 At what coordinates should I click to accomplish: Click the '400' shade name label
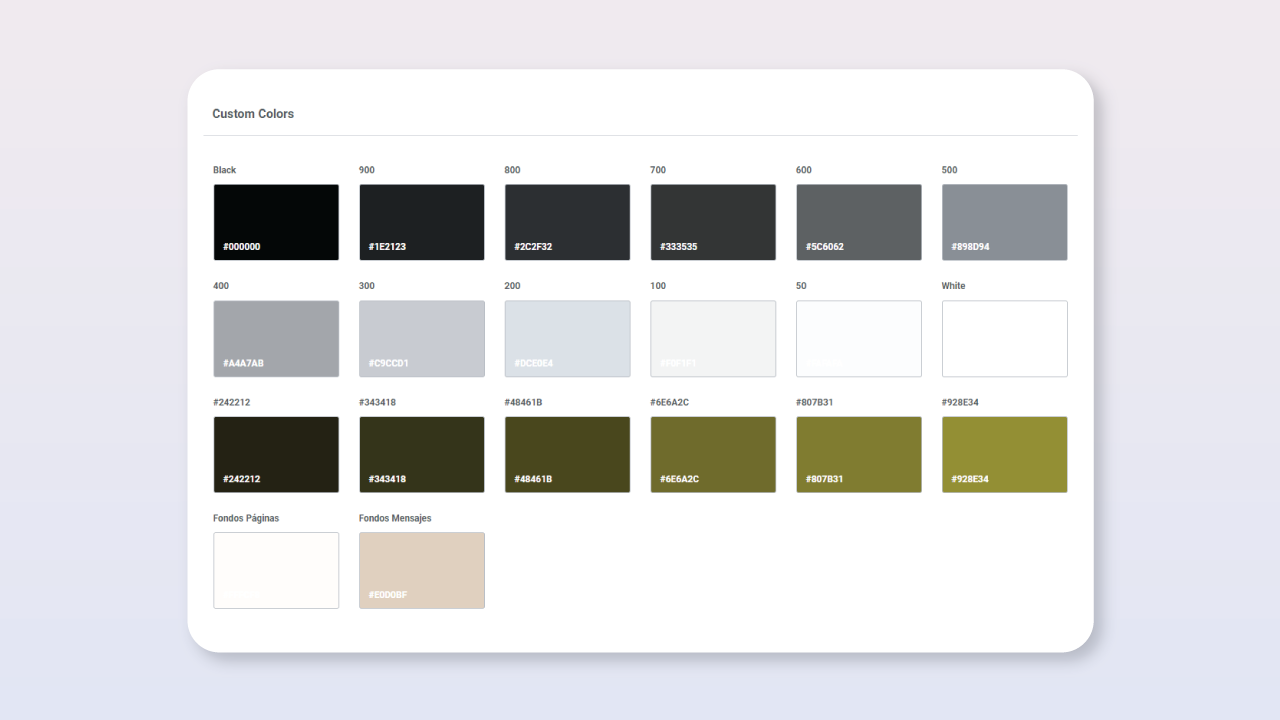tap(221, 286)
